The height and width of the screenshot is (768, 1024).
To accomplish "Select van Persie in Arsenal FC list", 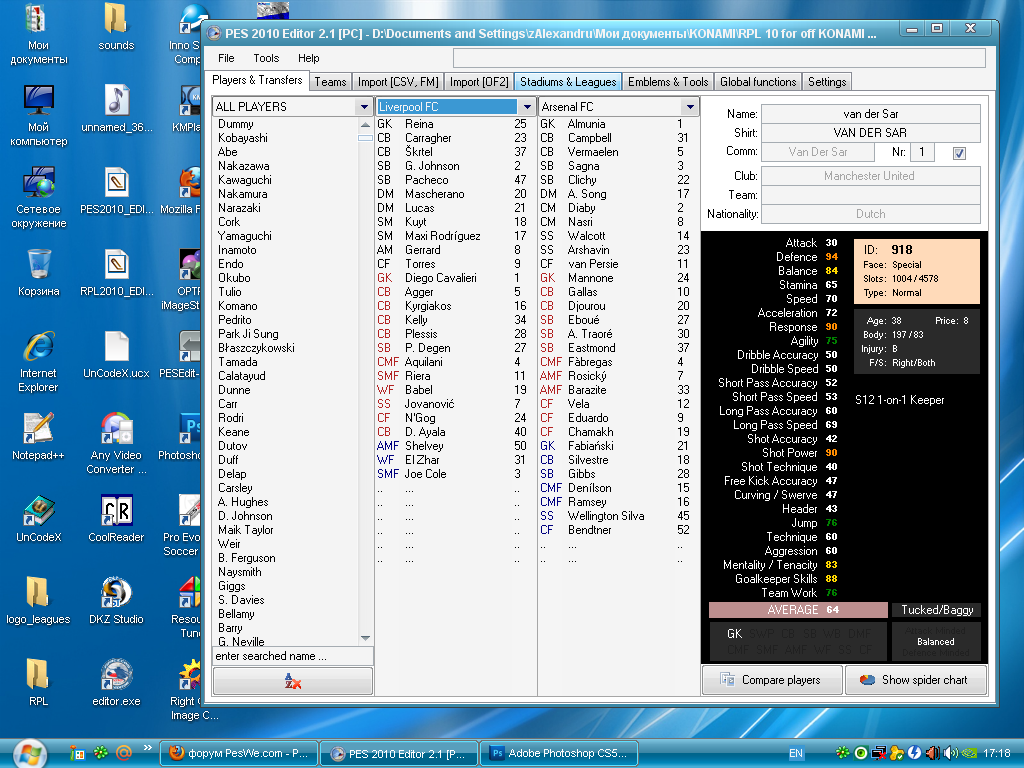I will pyautogui.click(x=618, y=264).
